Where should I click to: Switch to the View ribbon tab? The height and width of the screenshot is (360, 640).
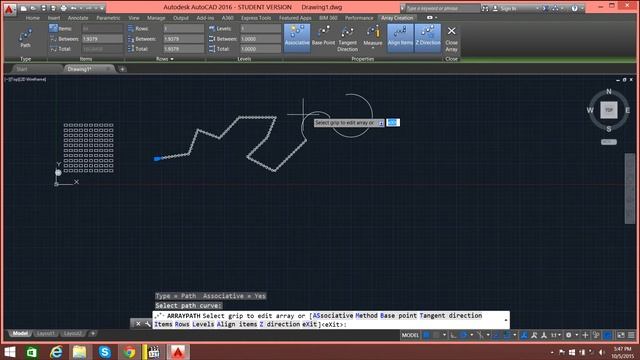(x=134, y=18)
